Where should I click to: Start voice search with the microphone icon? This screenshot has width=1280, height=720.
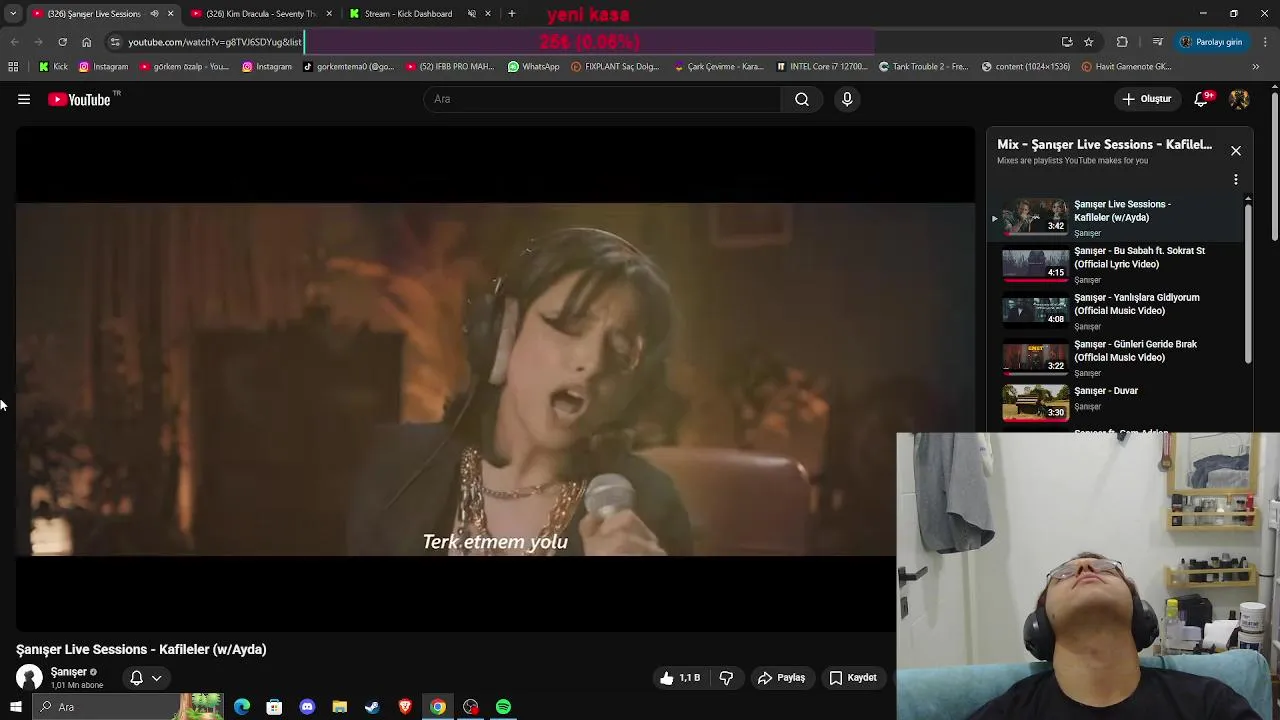[847, 99]
